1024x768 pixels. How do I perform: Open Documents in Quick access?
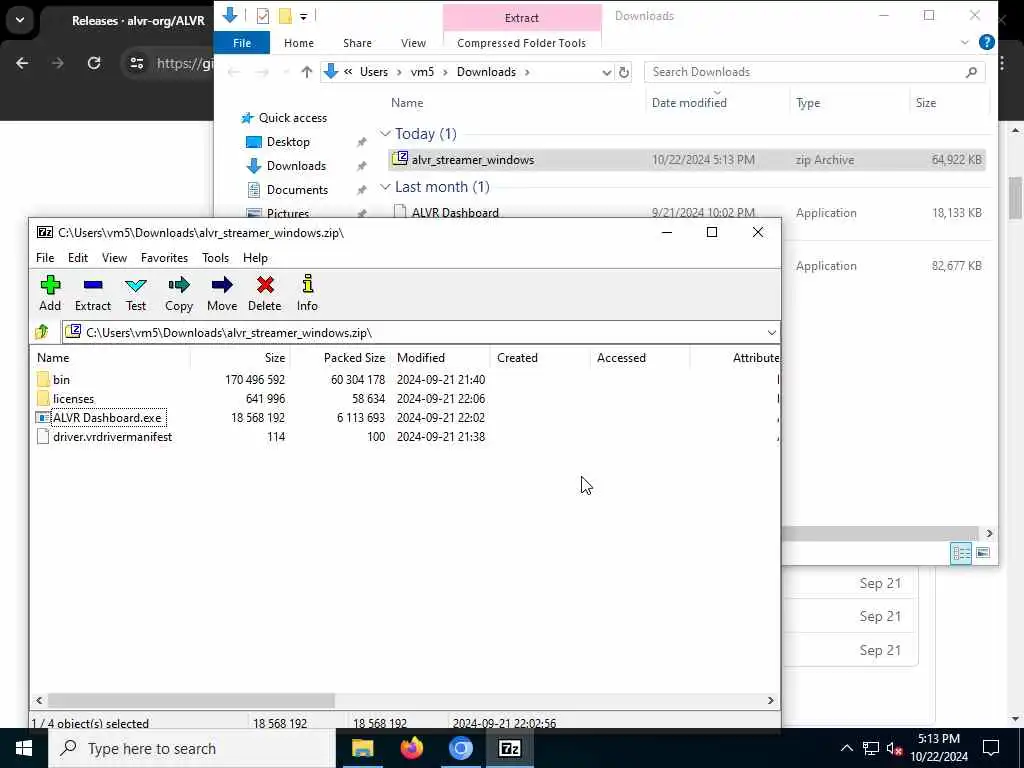[x=297, y=190]
